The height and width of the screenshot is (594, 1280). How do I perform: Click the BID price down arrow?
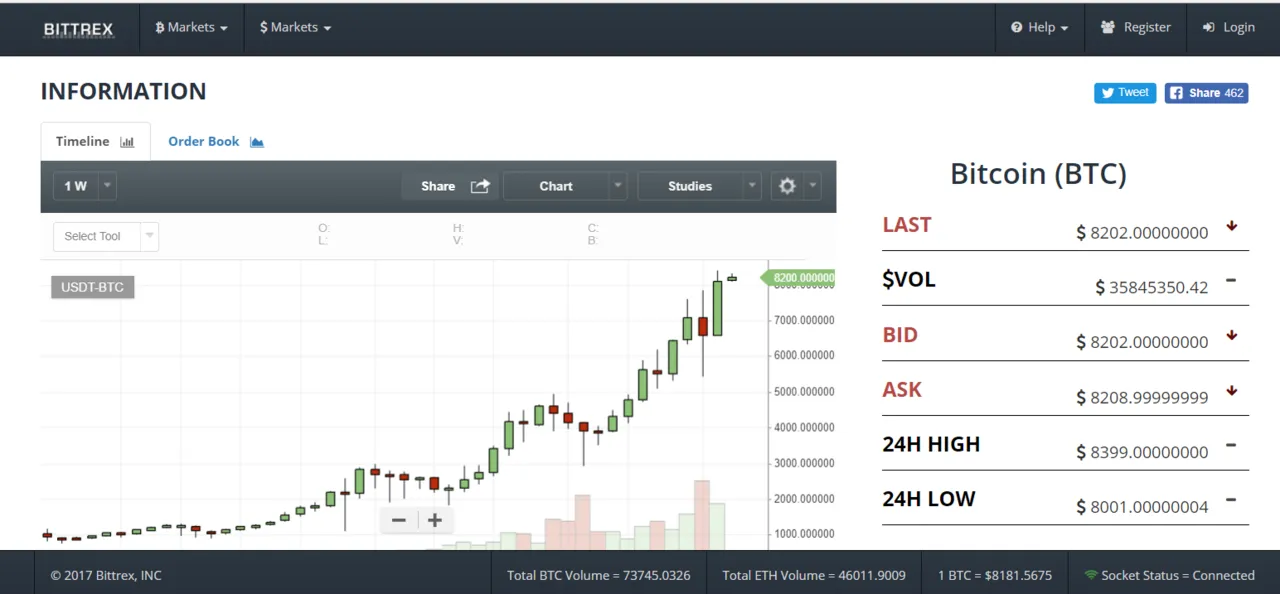click(1232, 336)
